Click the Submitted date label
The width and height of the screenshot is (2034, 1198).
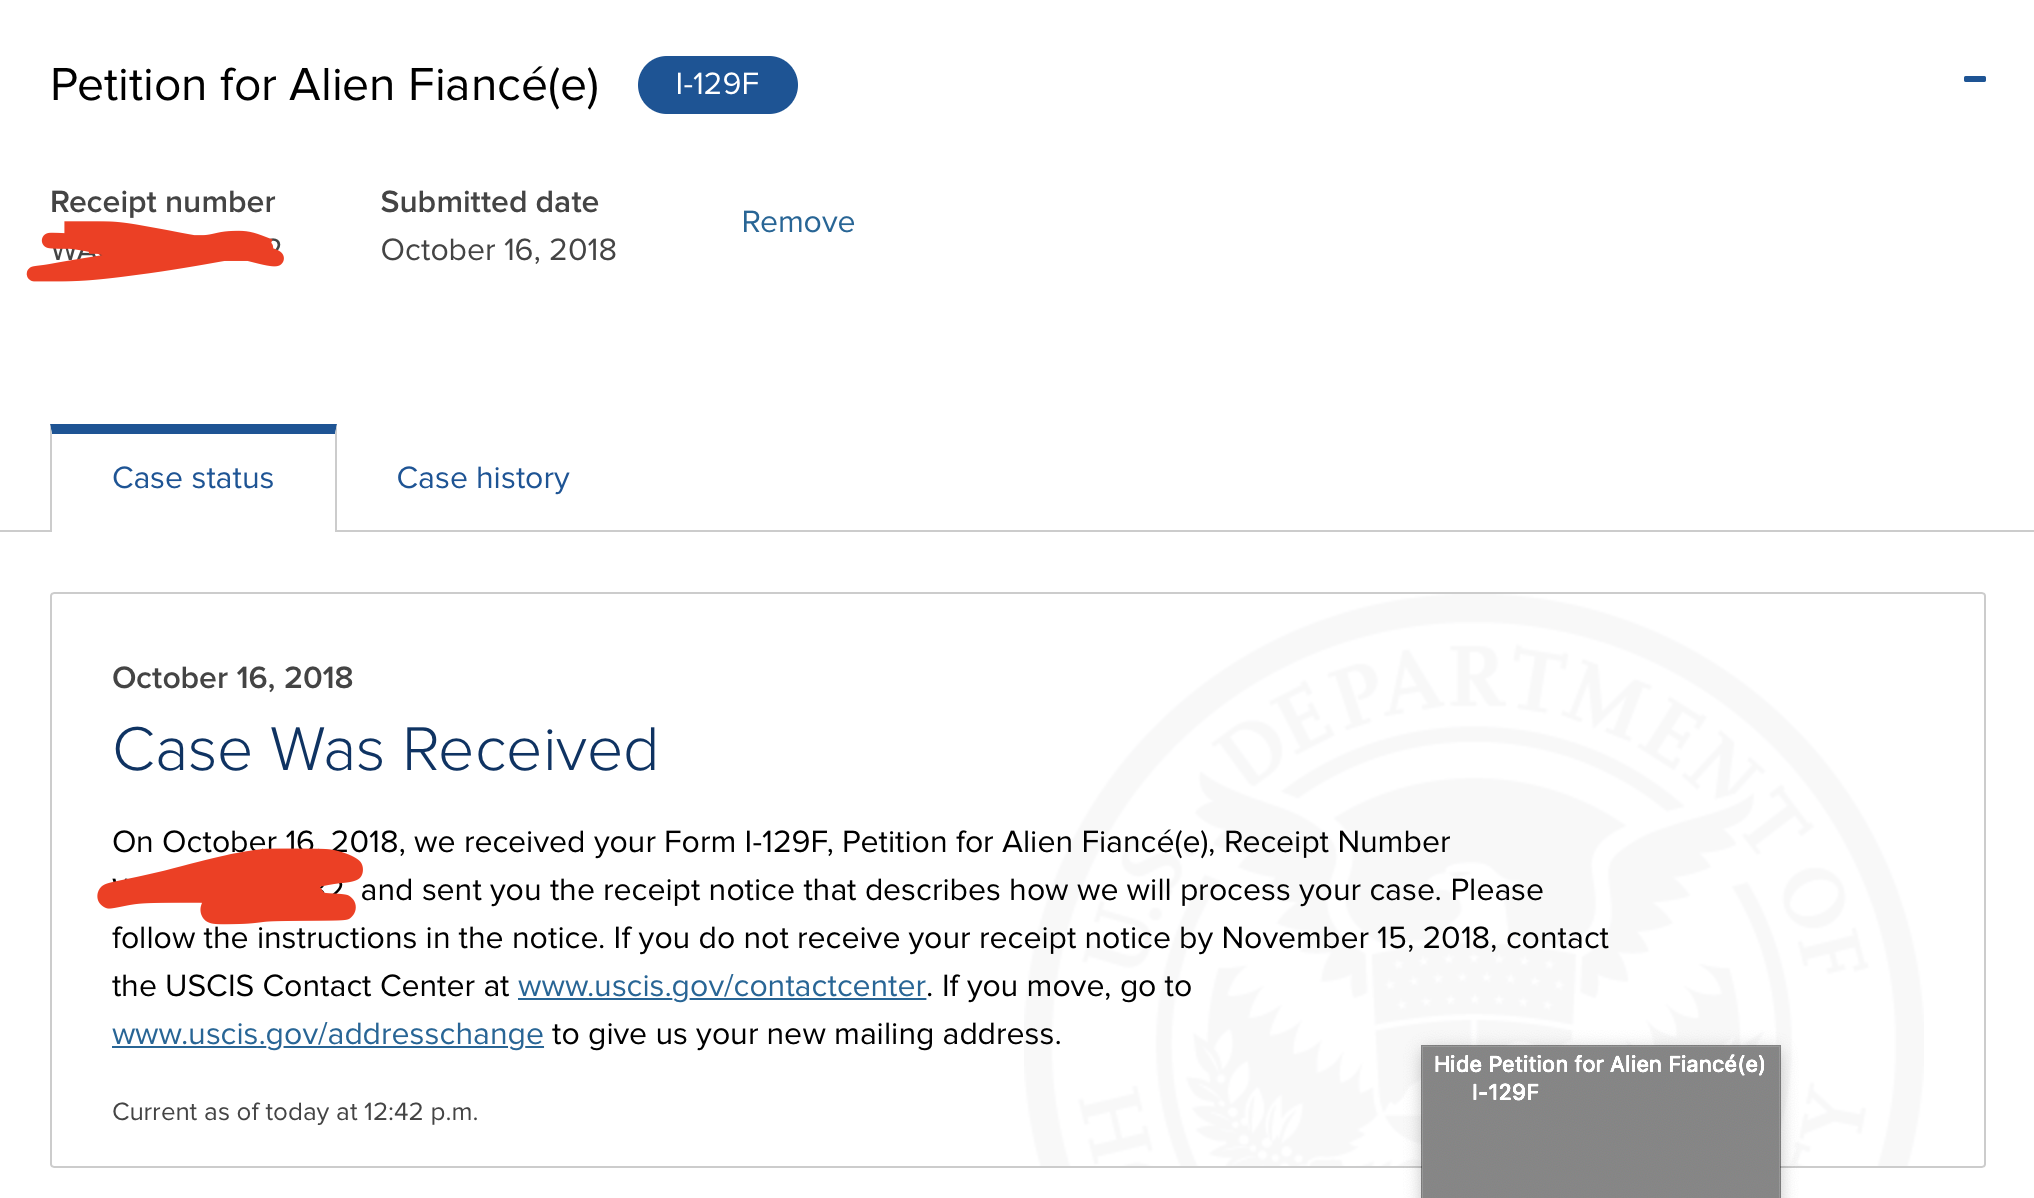[489, 202]
